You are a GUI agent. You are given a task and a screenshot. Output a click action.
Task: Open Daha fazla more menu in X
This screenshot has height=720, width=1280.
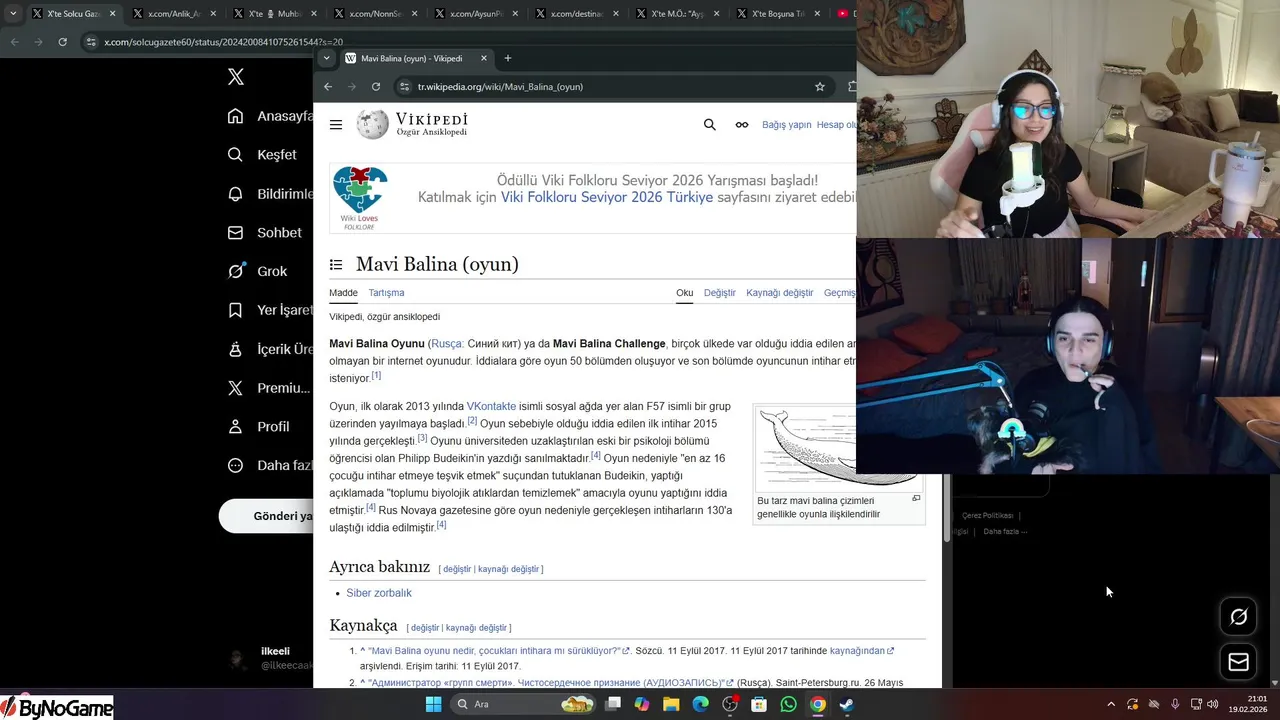tap(270, 466)
